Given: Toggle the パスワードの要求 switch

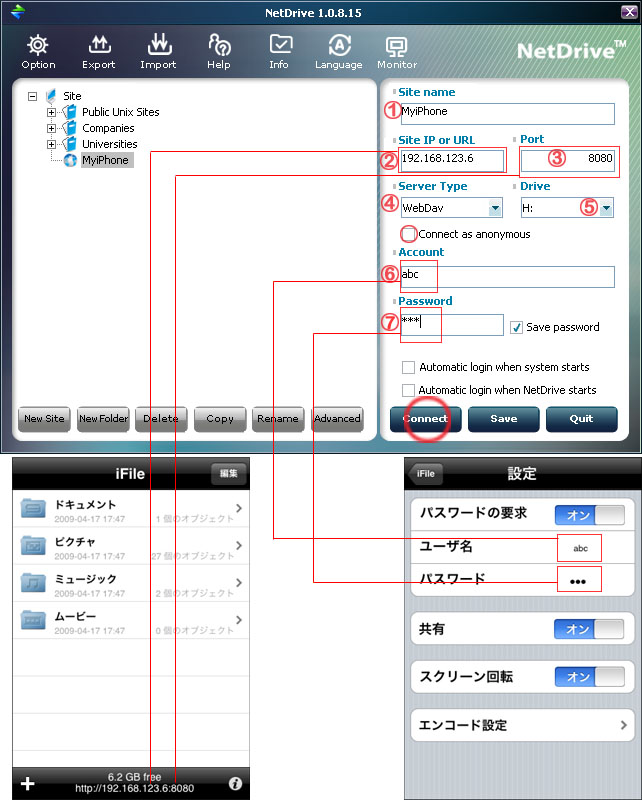Looking at the screenshot, I should pos(589,515).
